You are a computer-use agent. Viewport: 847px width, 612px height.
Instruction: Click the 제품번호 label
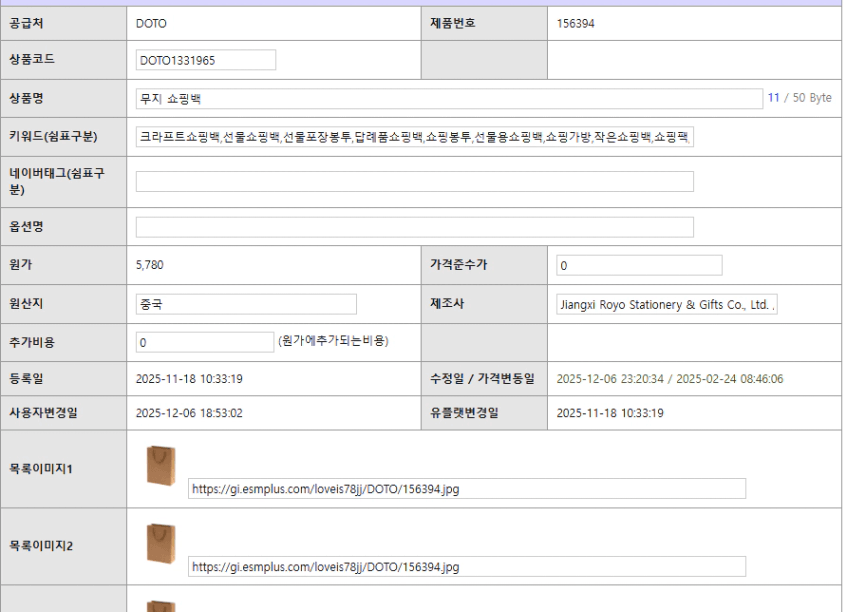453,23
